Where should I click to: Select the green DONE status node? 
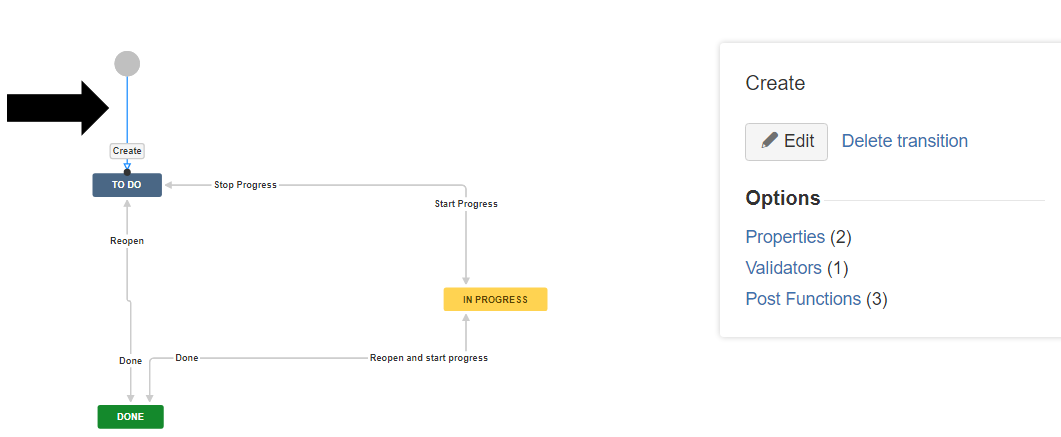(x=130, y=417)
